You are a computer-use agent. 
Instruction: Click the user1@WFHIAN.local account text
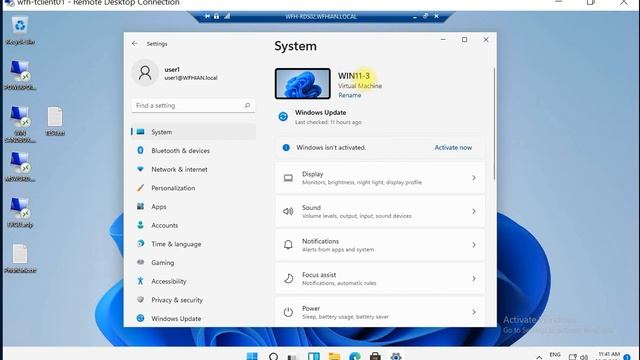tap(191, 78)
